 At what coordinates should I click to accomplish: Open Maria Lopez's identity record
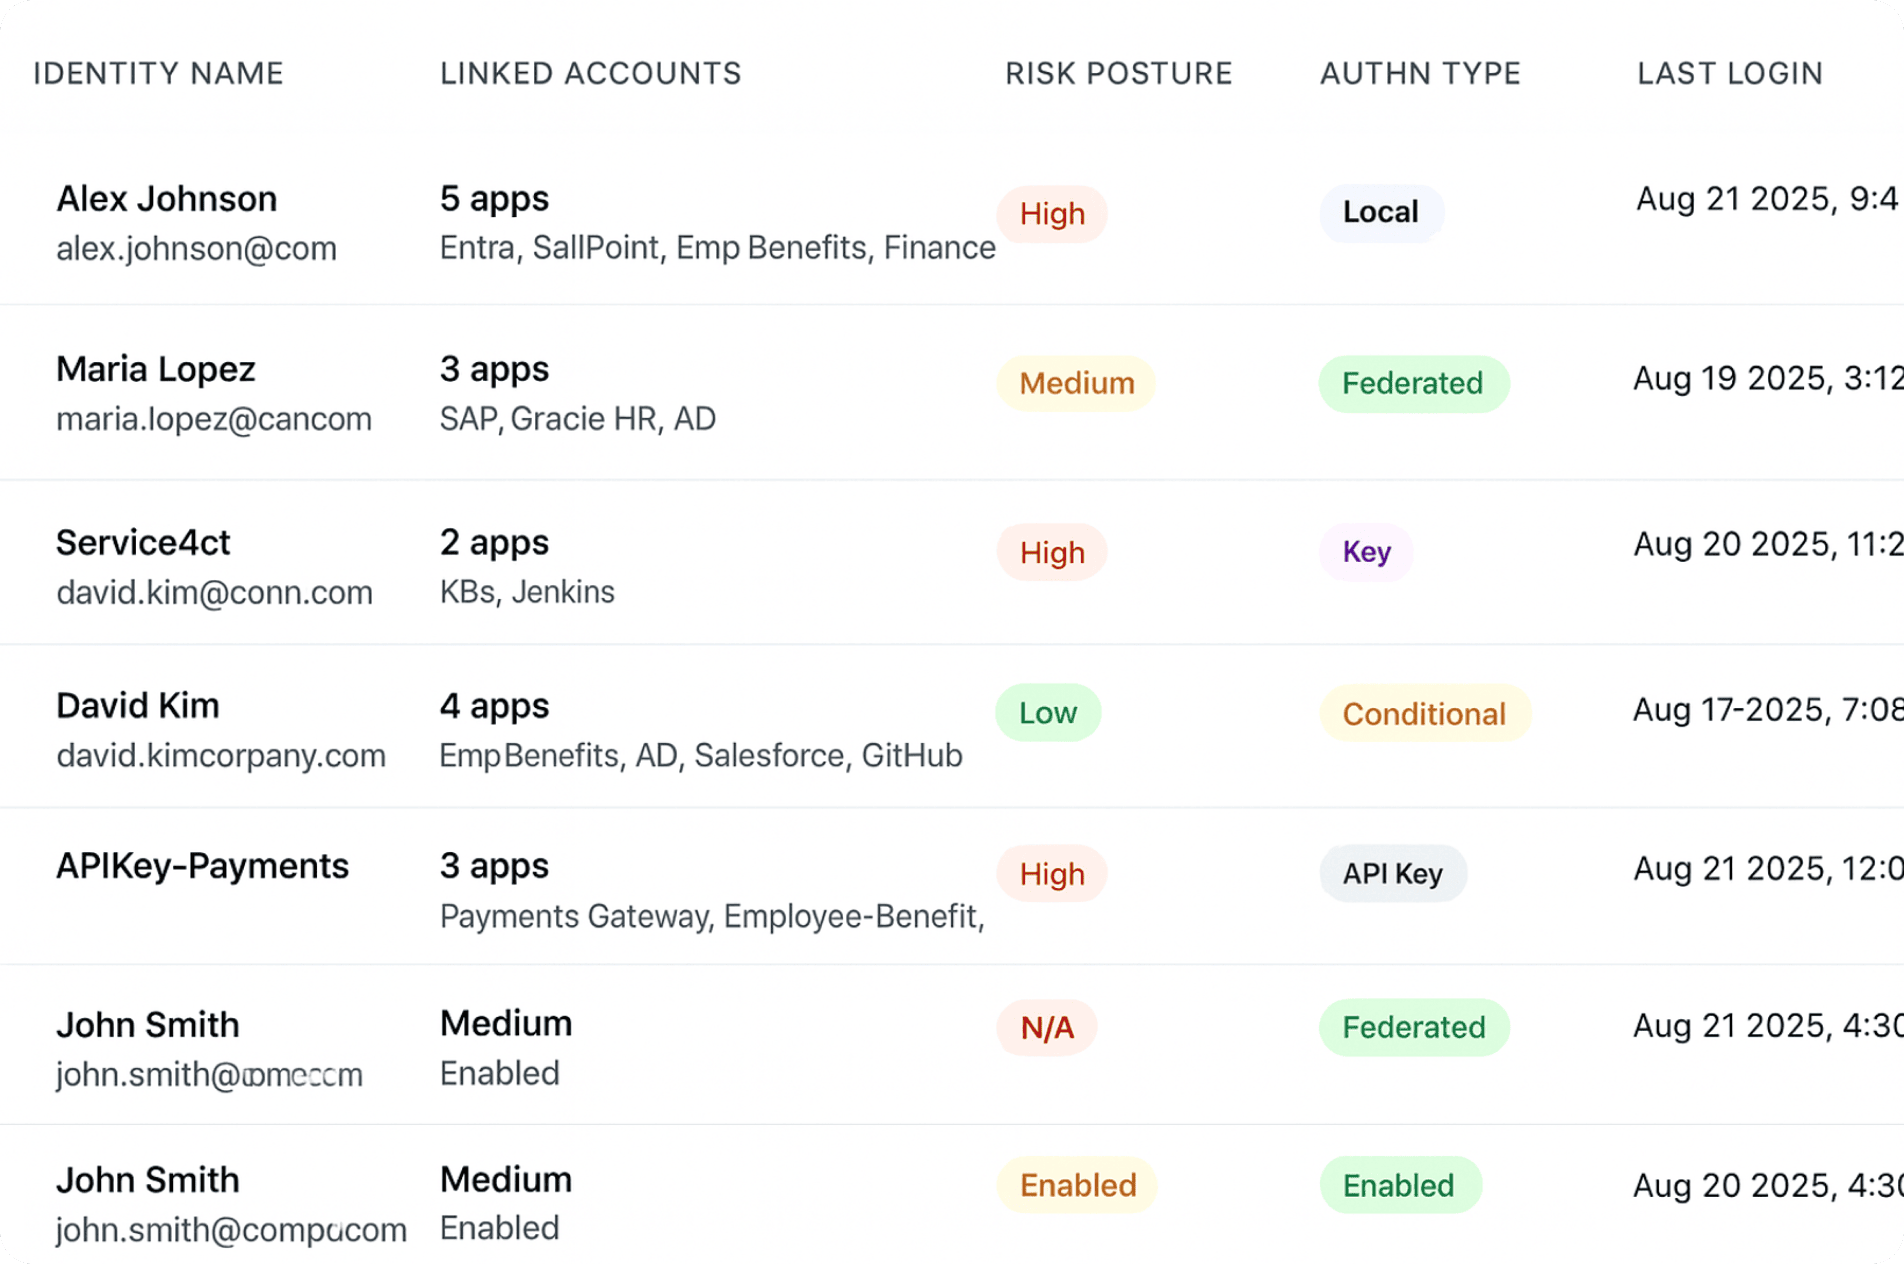click(x=156, y=369)
